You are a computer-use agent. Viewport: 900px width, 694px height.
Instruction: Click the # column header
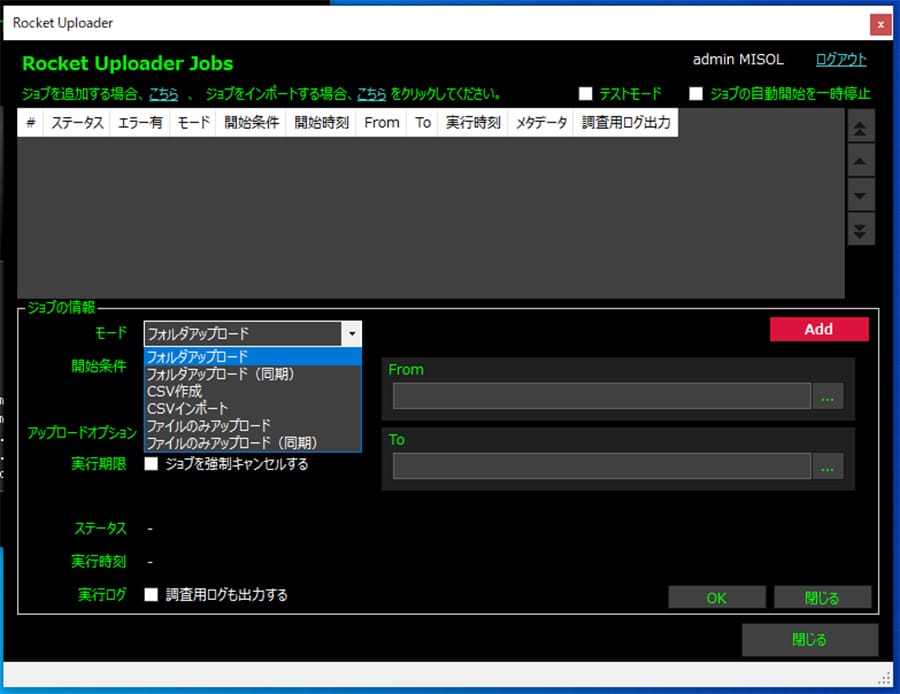tap(31, 123)
